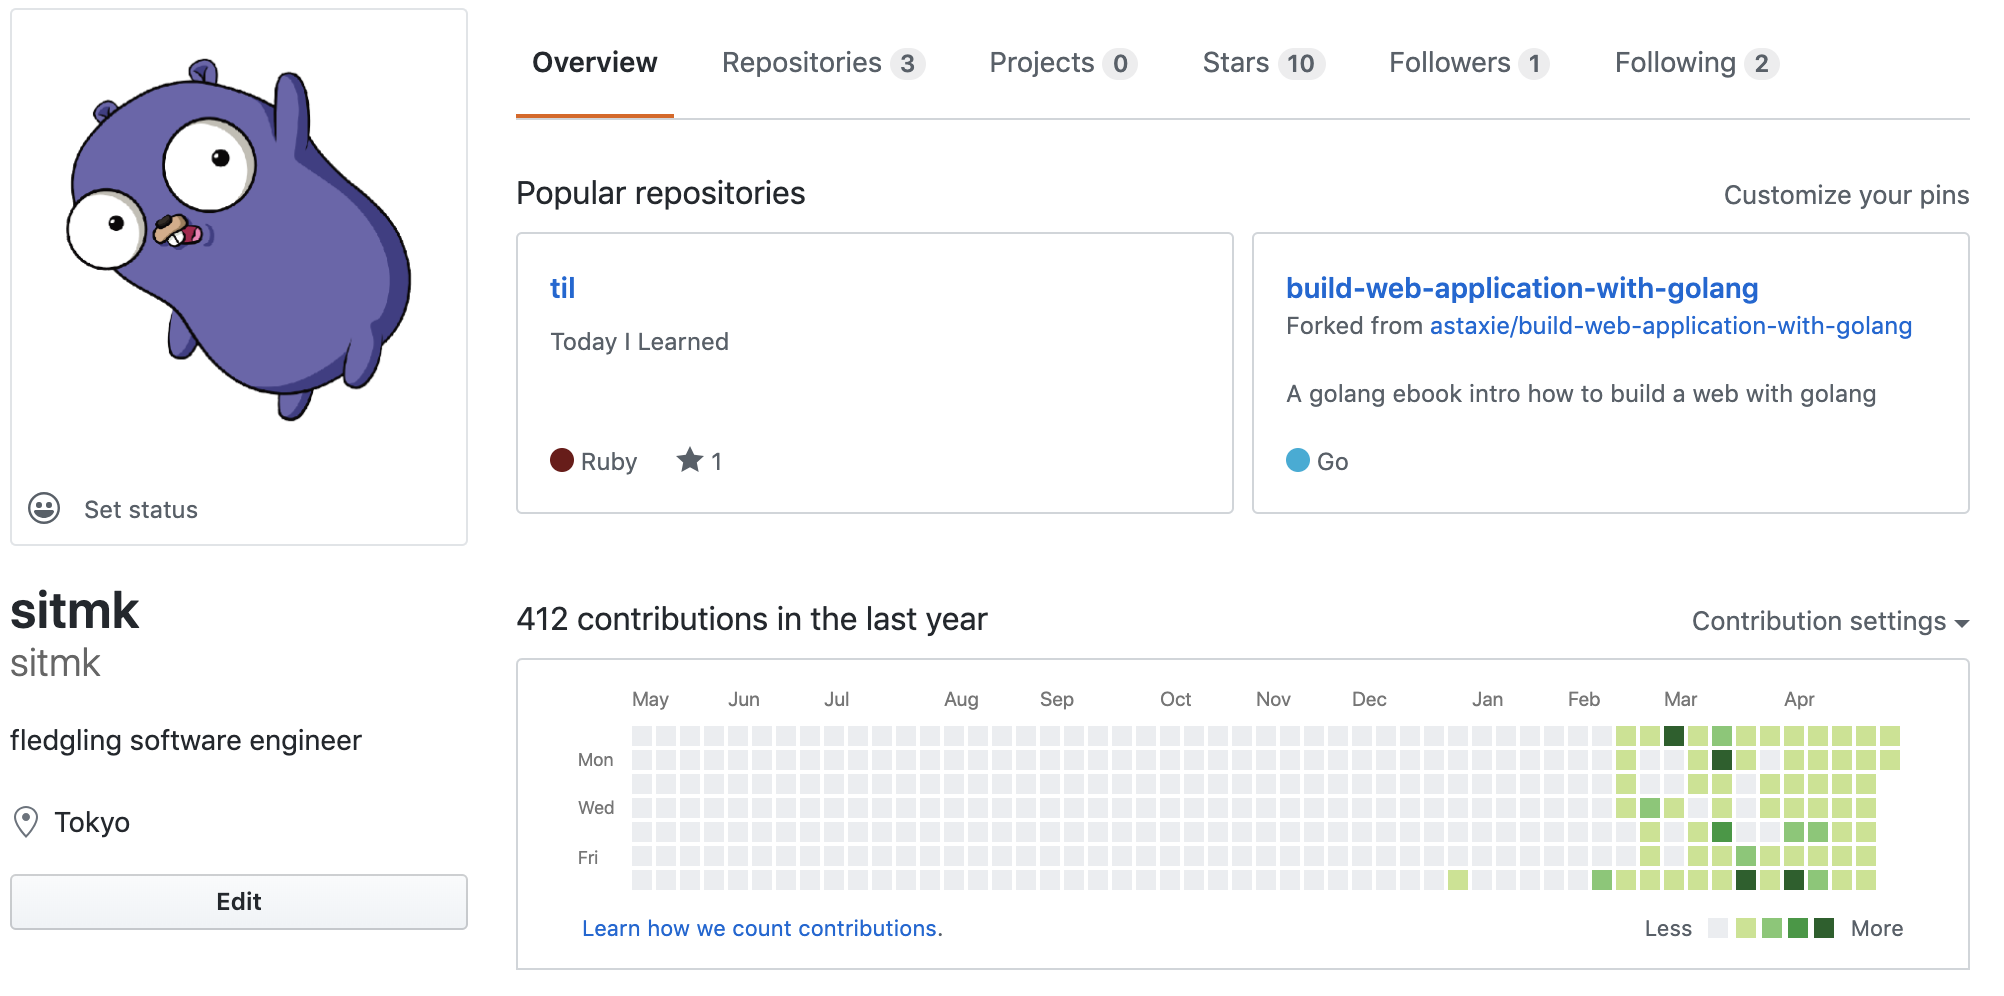Click the 412 contributions in the last year heading
2004x996 pixels.
coord(752,619)
